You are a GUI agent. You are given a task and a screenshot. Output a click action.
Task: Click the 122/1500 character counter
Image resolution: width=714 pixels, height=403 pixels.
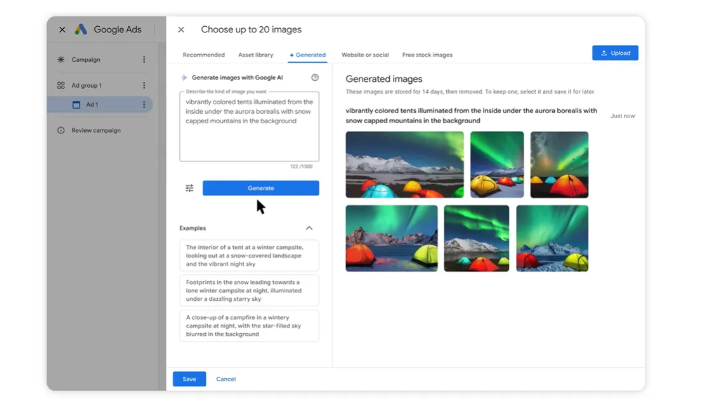coord(301,167)
